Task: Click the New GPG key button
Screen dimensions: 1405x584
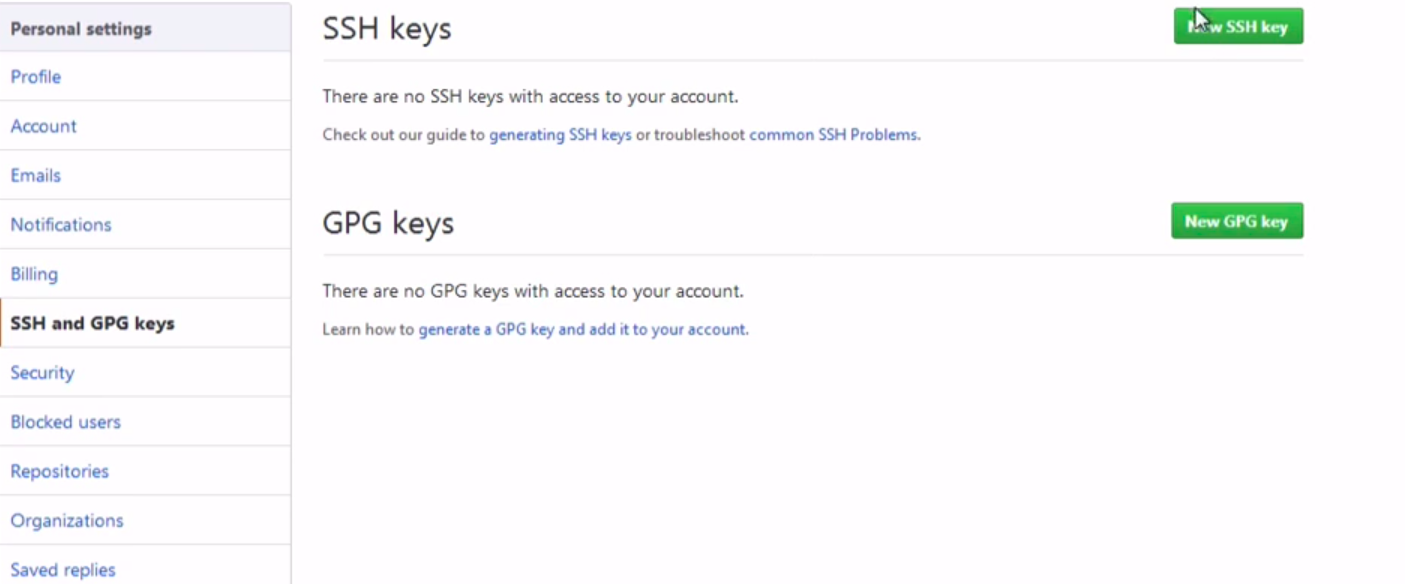Action: pyautogui.click(x=1237, y=221)
